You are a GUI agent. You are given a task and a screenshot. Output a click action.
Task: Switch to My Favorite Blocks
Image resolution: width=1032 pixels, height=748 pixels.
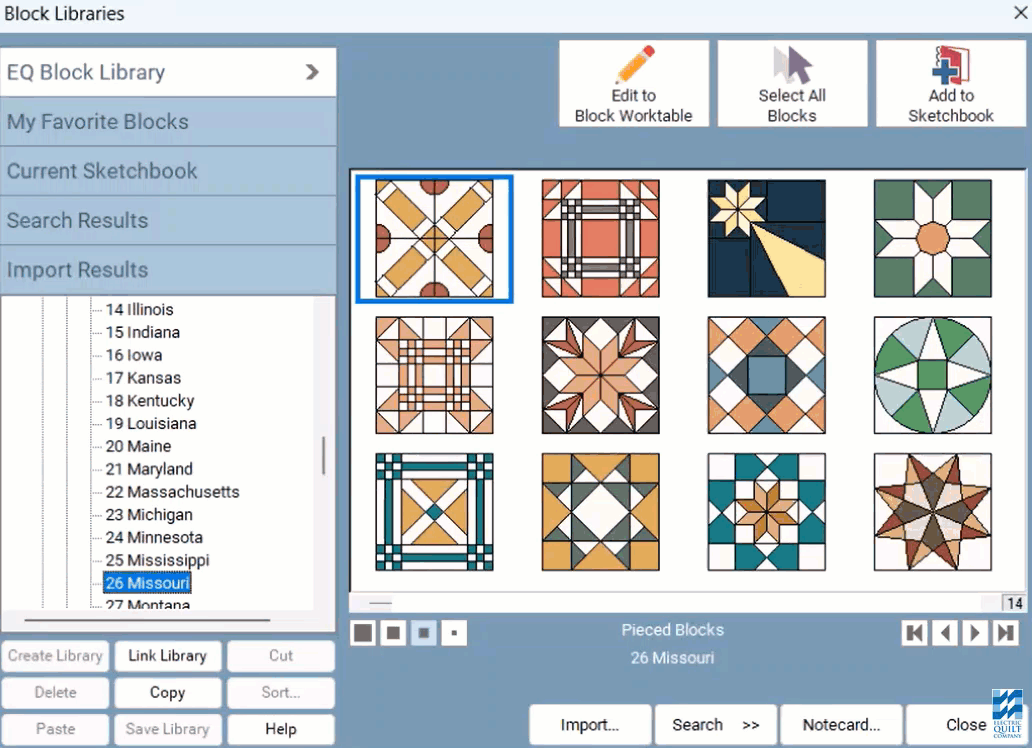pyautogui.click(x=168, y=121)
